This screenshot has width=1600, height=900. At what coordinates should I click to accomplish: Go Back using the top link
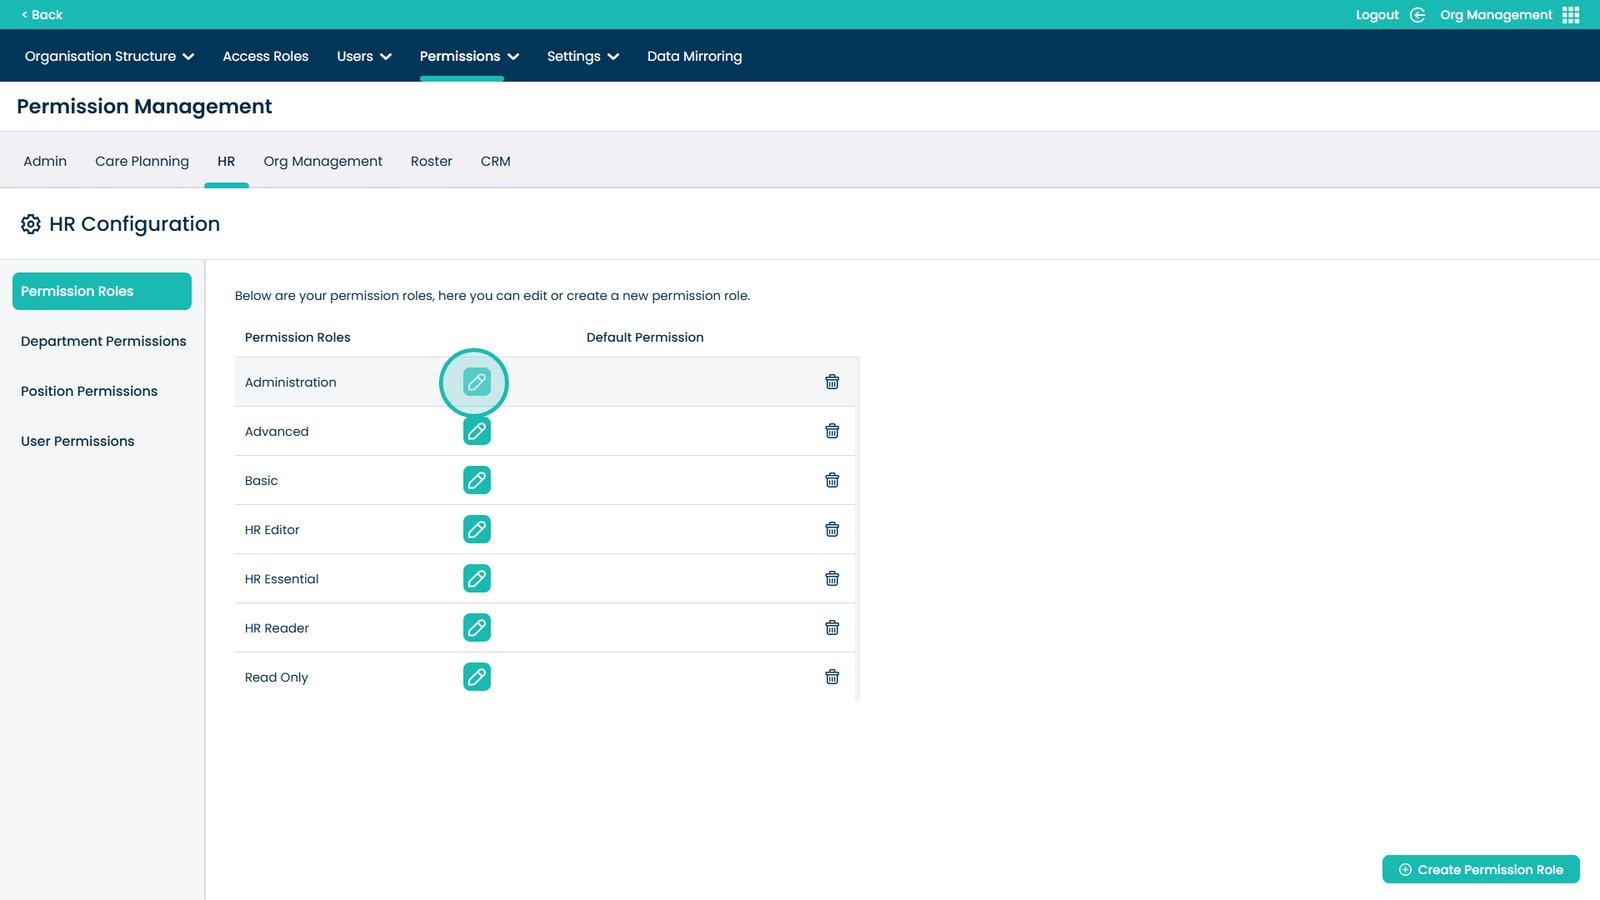click(x=42, y=15)
